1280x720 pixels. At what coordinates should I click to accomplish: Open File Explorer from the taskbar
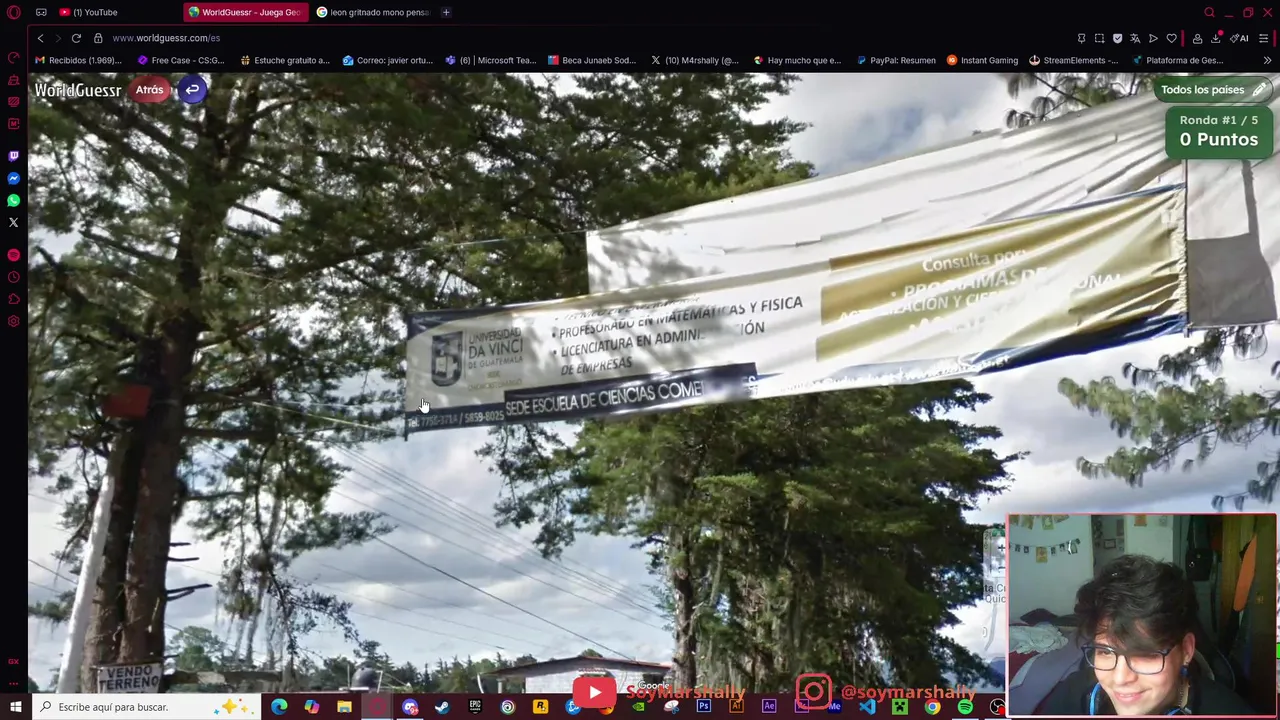[344, 707]
